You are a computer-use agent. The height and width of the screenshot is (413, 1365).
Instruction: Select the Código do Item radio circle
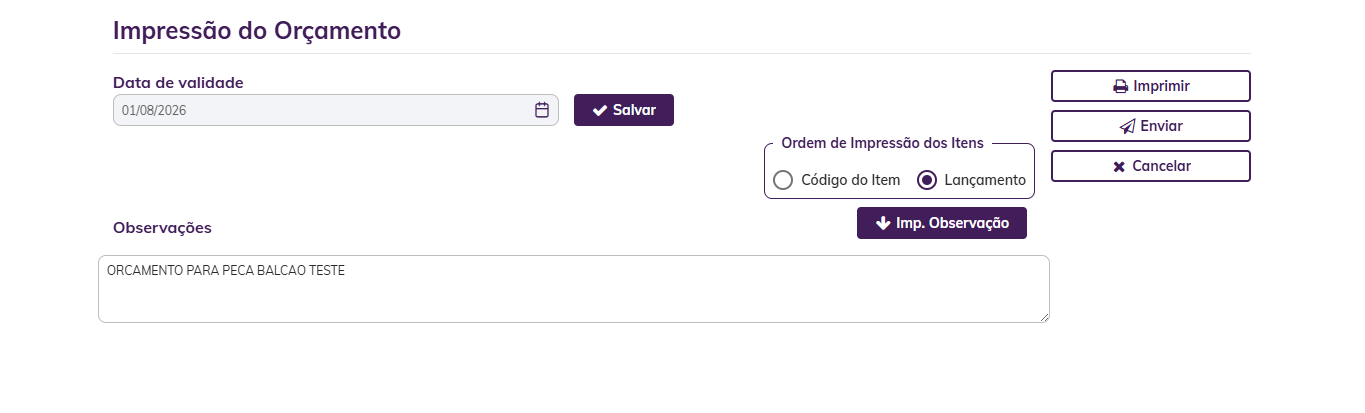(x=784, y=180)
